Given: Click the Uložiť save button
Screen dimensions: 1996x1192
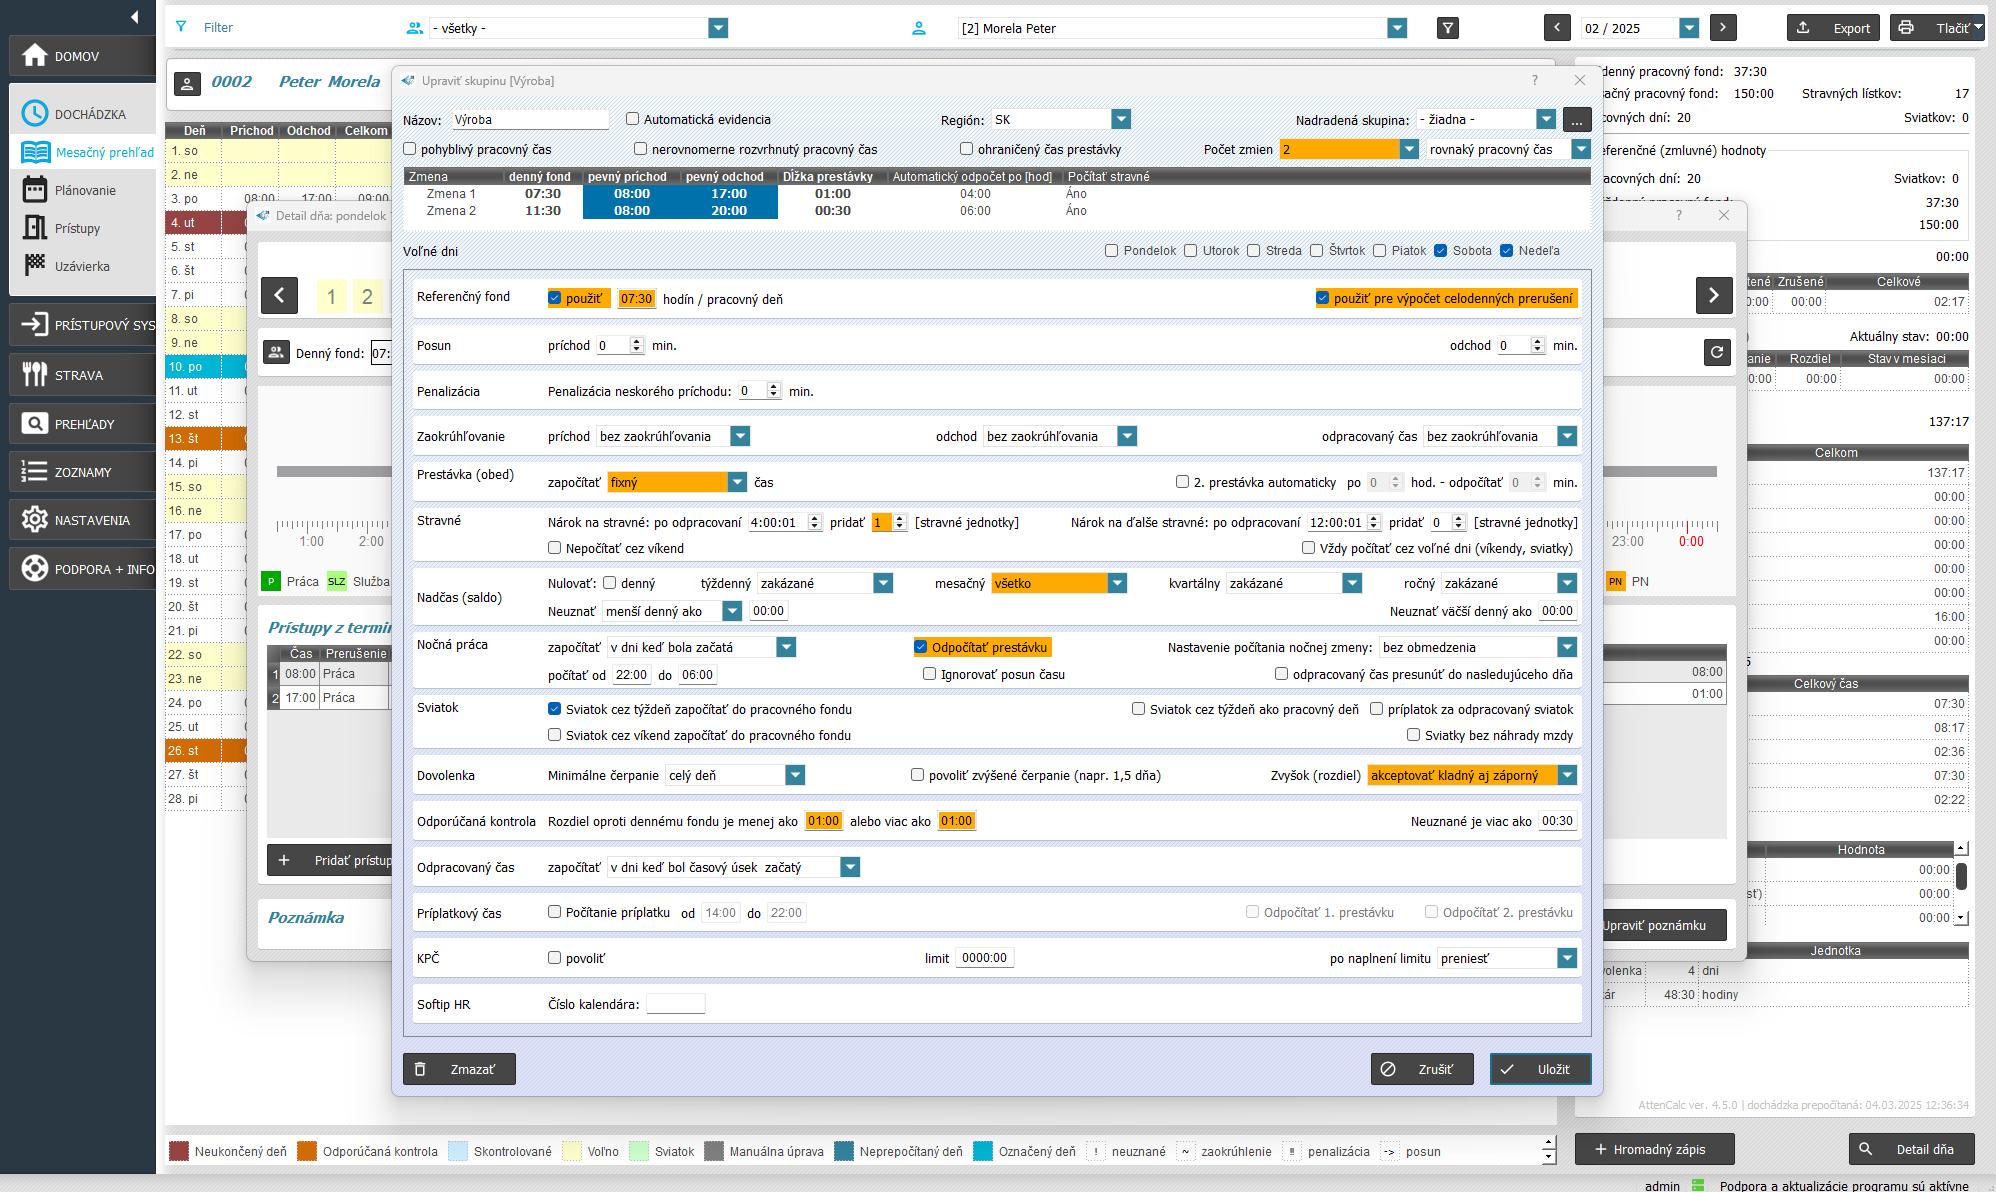Looking at the screenshot, I should 1539,1069.
